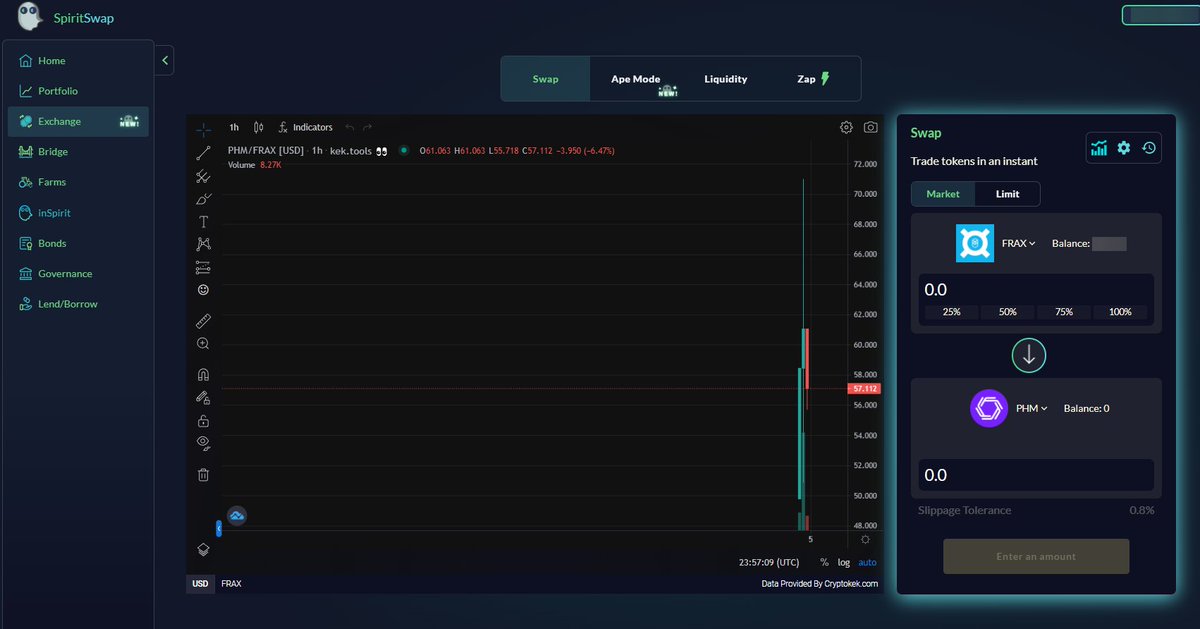The image size is (1200, 629).
Task: Toggle the green indicator dot in legend
Action: (x=403, y=150)
